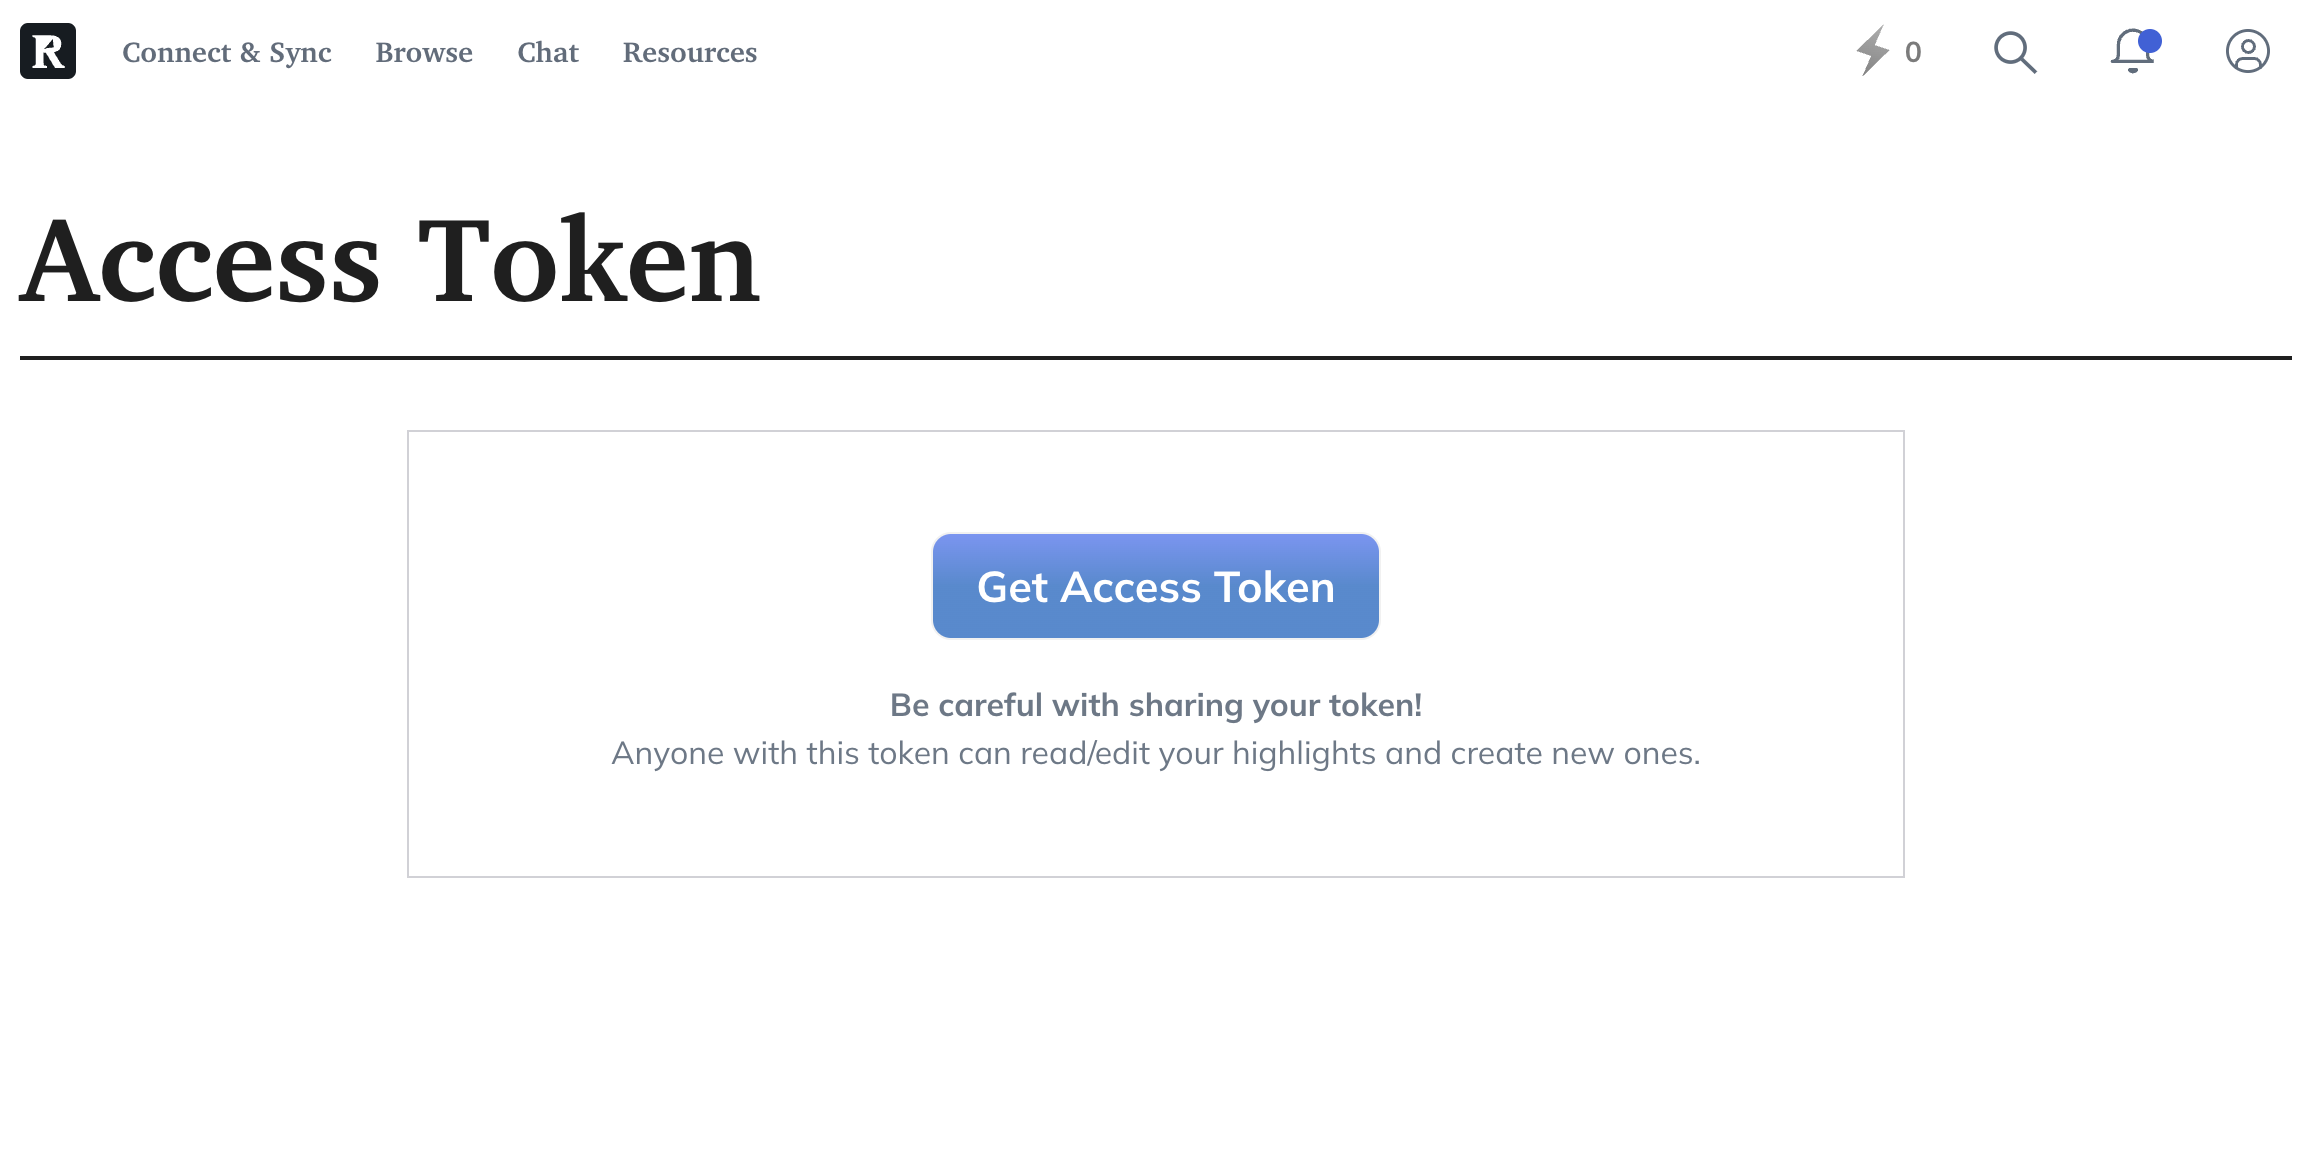
Task: Open the Chat page
Action: pos(548,52)
